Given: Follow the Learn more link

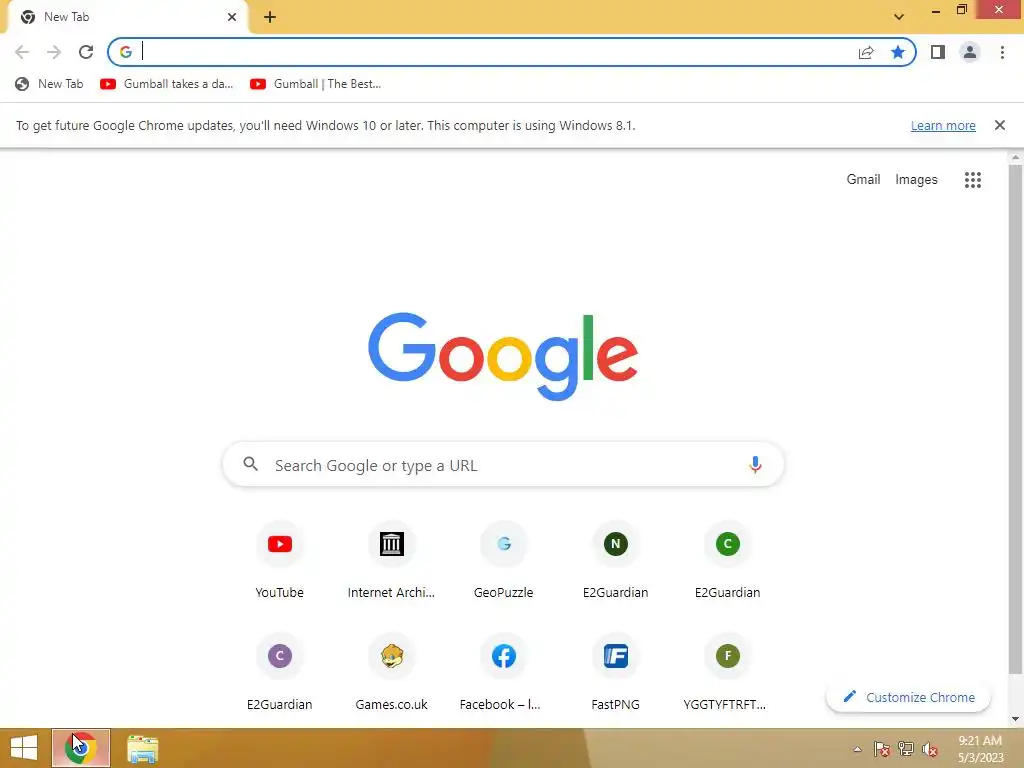Looking at the screenshot, I should click(x=943, y=125).
